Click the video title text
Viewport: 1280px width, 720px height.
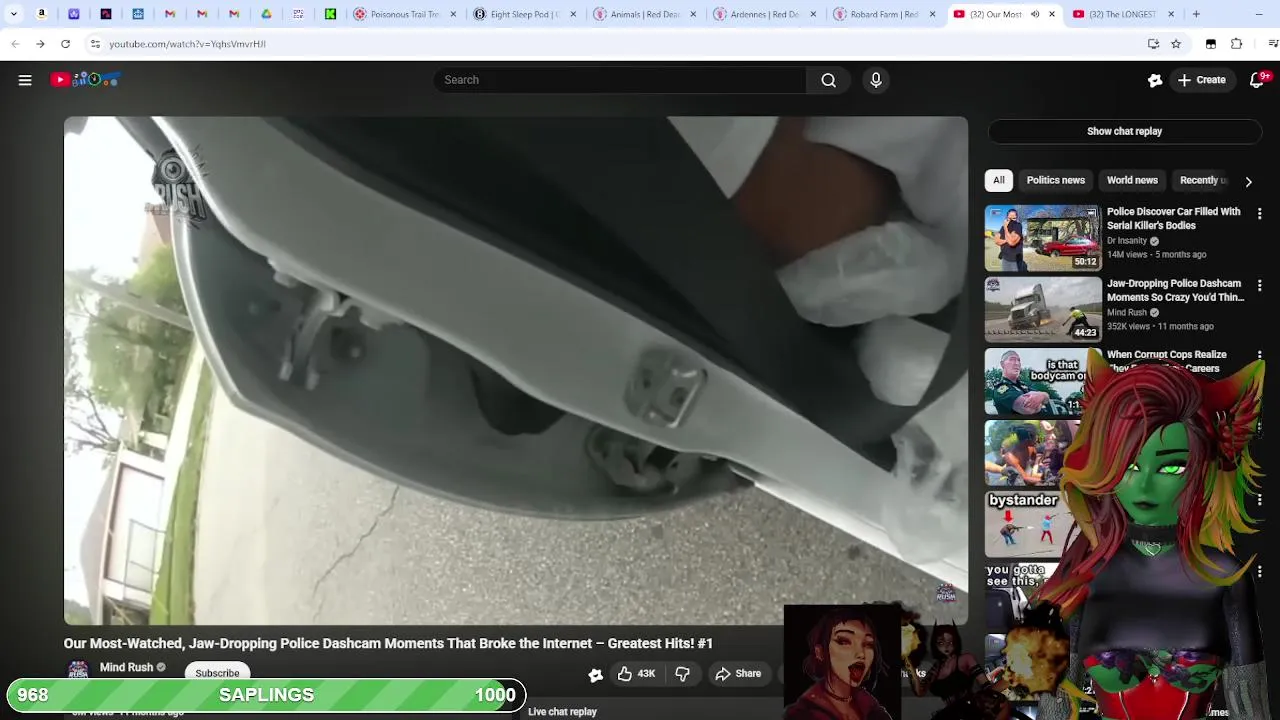tap(388, 643)
